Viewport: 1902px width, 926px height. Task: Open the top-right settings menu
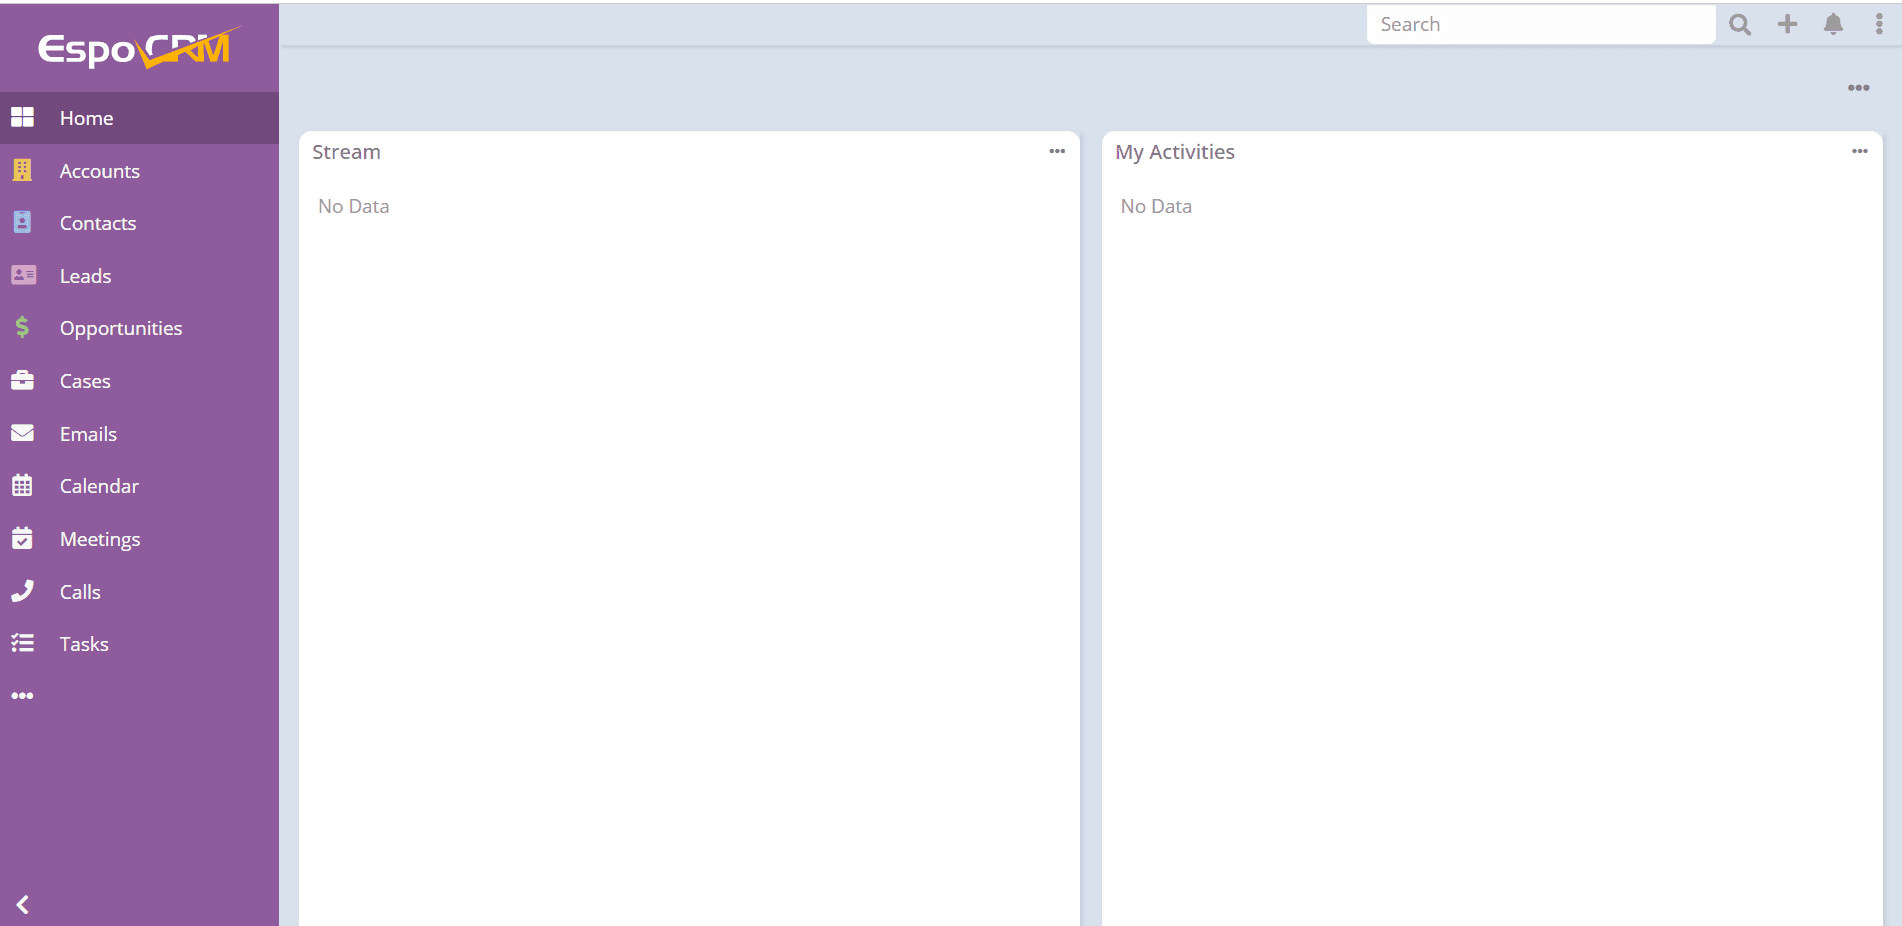pyautogui.click(x=1879, y=24)
